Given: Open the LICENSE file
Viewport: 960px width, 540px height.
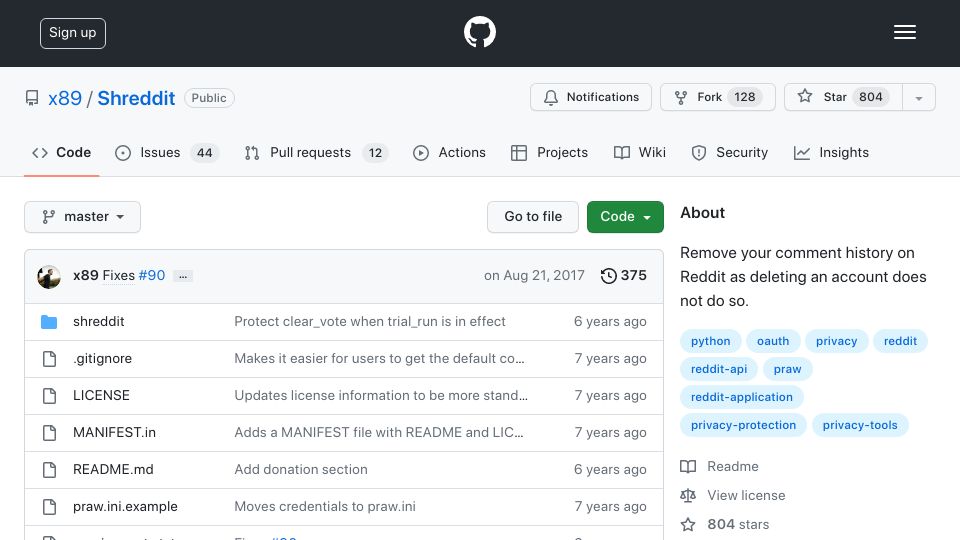Looking at the screenshot, I should click(x=101, y=396).
